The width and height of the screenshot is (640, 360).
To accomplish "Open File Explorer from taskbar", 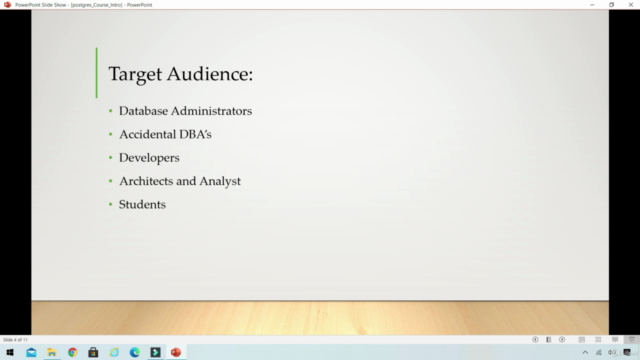I will [52, 352].
